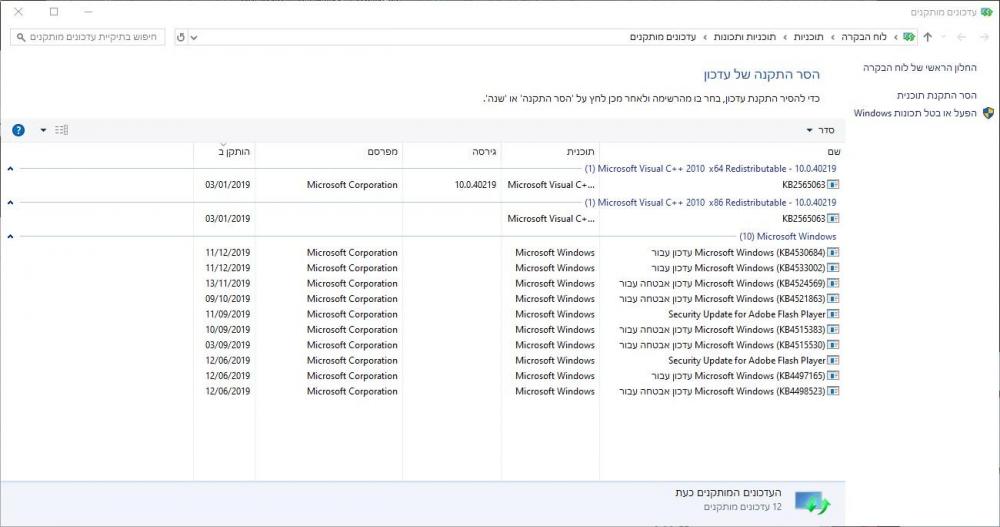The width and height of the screenshot is (1000, 527).
Task: Select the KB4515383 security update name
Action: point(722,329)
